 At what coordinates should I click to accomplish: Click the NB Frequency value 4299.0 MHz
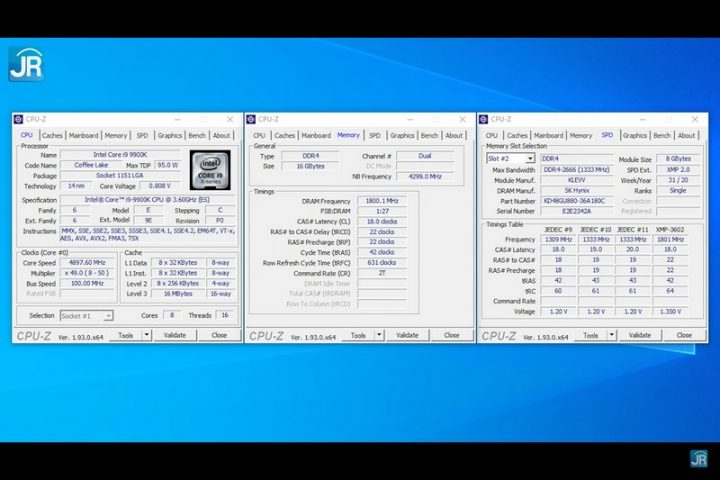tap(425, 176)
